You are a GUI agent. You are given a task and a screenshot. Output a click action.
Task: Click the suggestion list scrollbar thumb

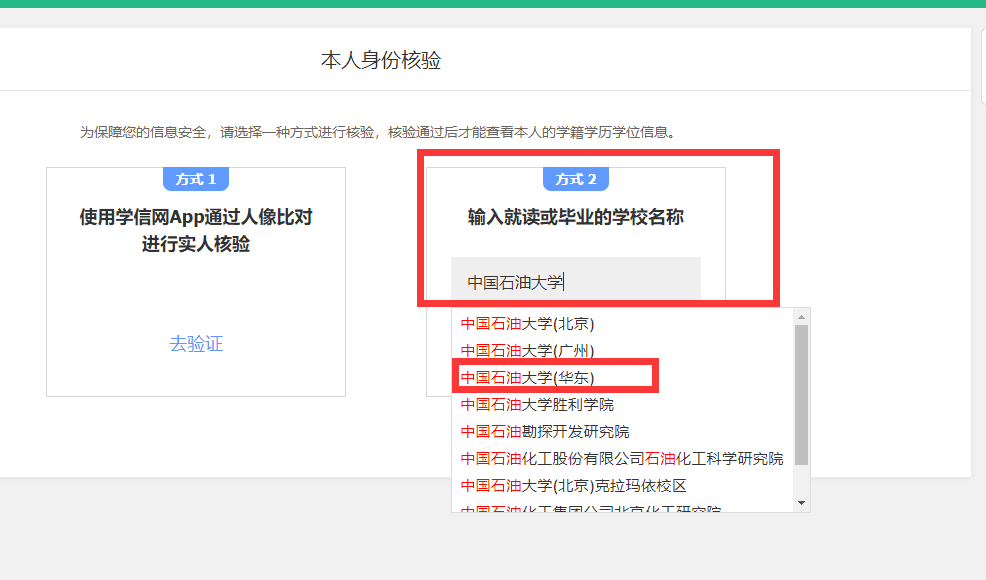click(801, 395)
